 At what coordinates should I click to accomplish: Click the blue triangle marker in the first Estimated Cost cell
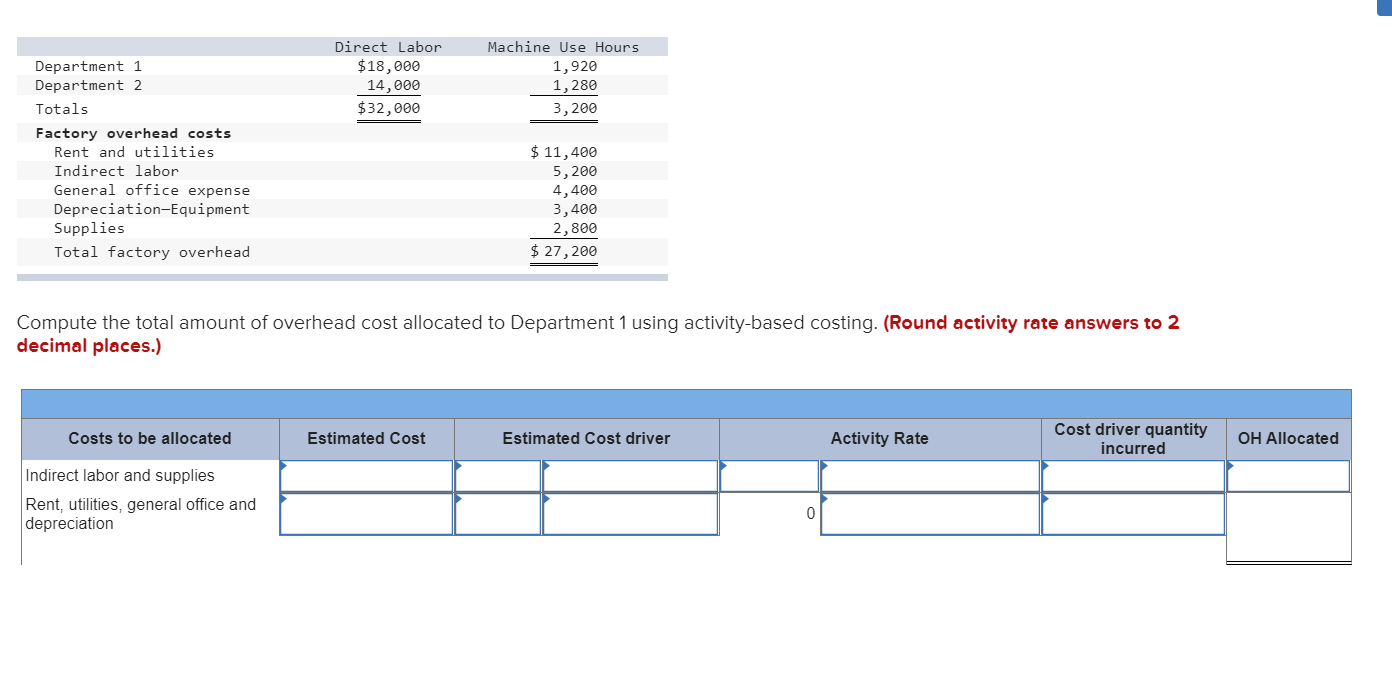(x=285, y=466)
